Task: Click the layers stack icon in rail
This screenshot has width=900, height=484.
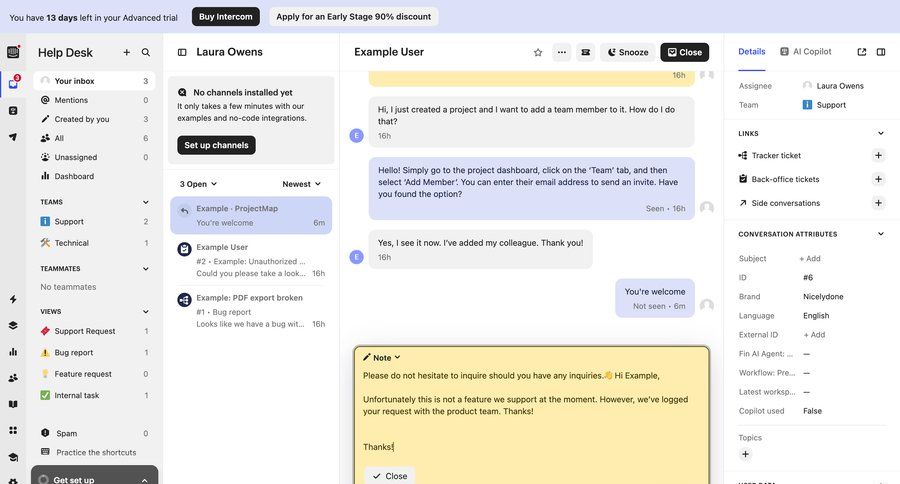Action: pyautogui.click(x=13, y=326)
